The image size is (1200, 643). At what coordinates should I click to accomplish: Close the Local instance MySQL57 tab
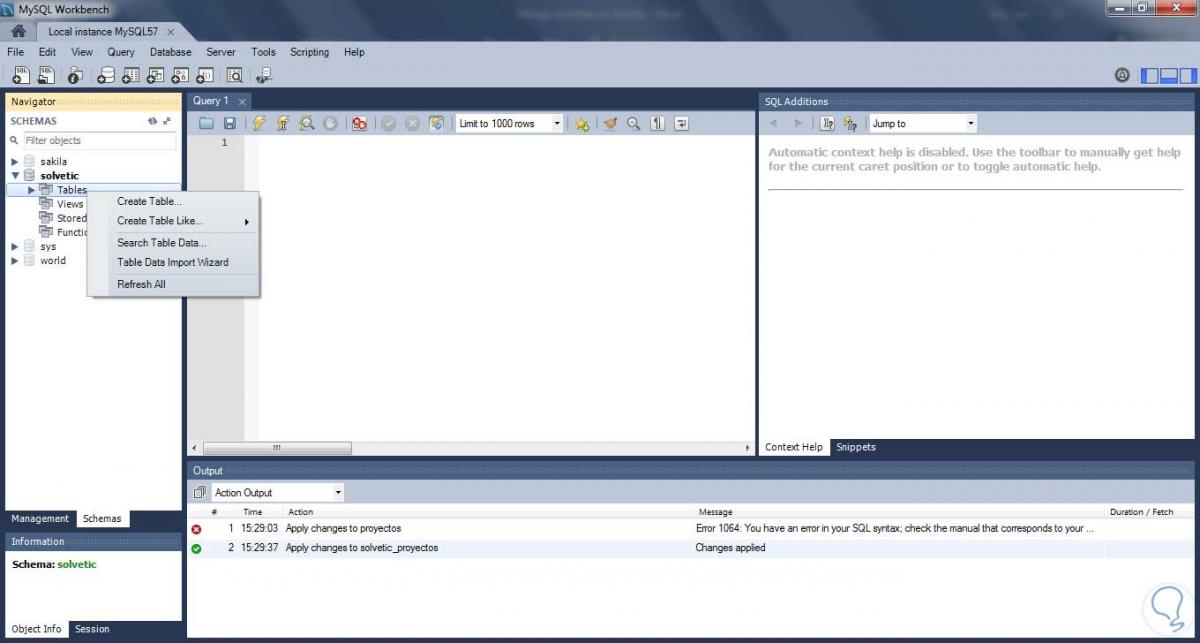(170, 32)
